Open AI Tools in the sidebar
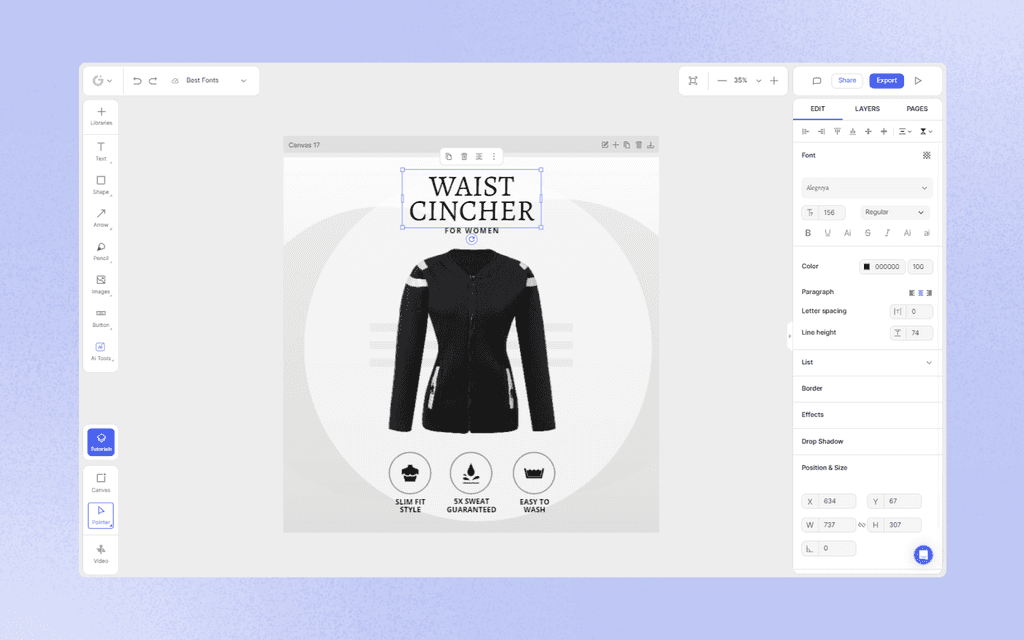The image size is (1024, 640). pyautogui.click(x=100, y=350)
